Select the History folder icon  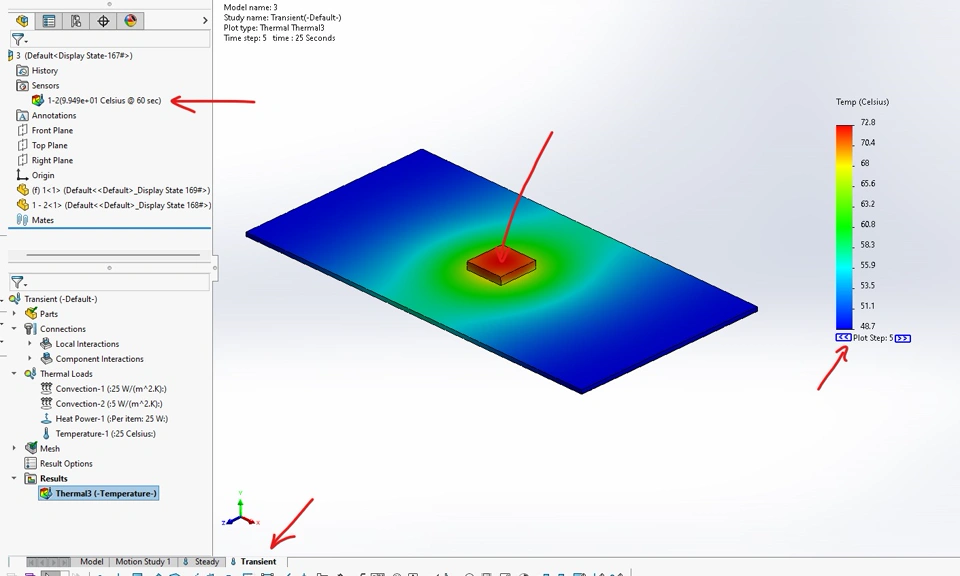(x=23, y=70)
